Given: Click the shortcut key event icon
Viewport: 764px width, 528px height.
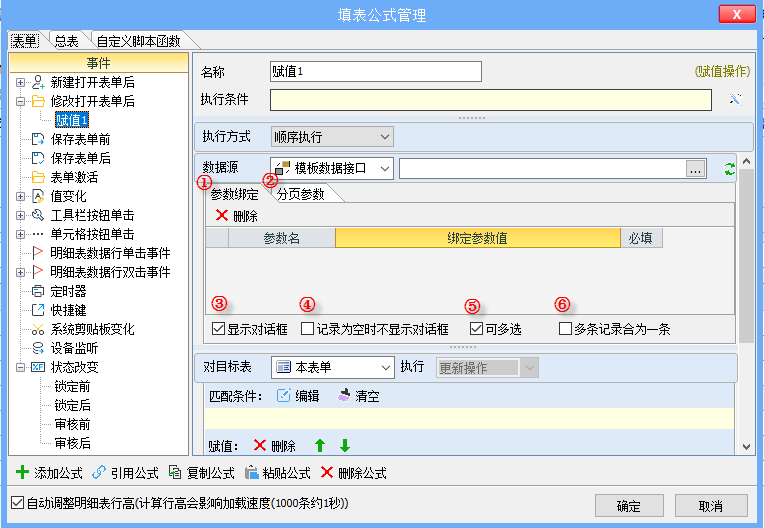Looking at the screenshot, I should pos(38,310).
